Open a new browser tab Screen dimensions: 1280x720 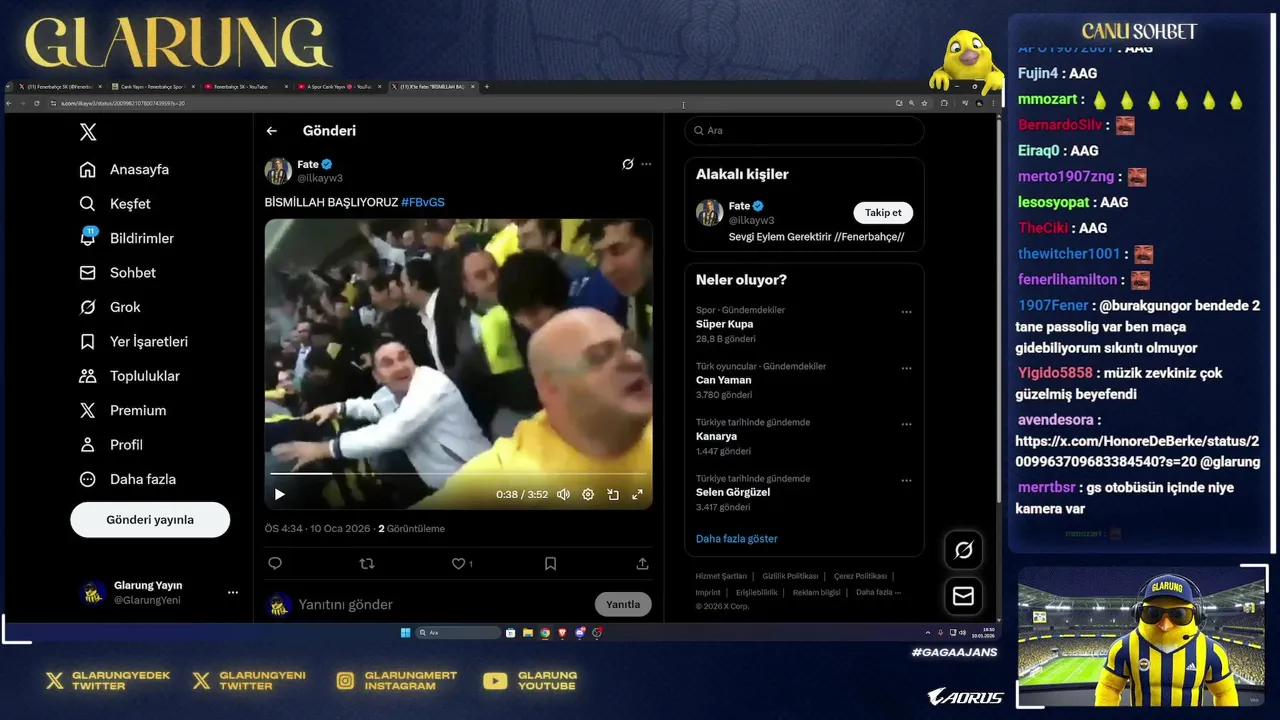click(487, 87)
